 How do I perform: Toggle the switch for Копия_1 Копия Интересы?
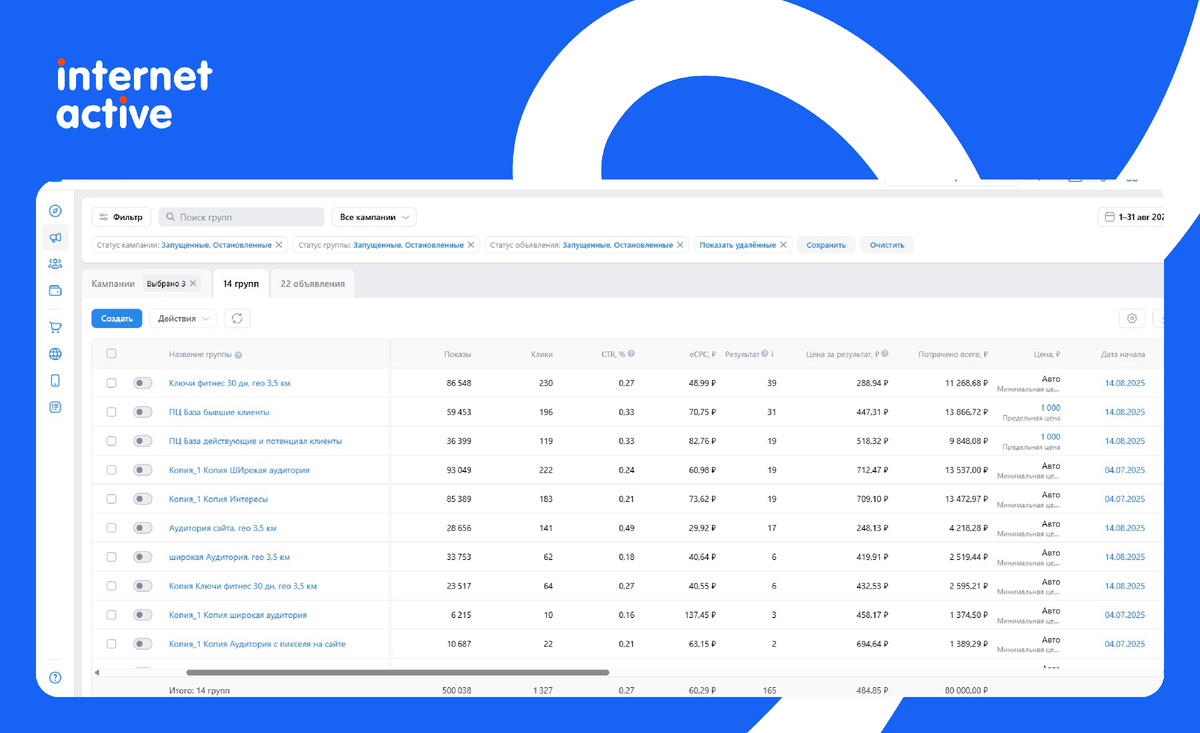pyautogui.click(x=143, y=499)
